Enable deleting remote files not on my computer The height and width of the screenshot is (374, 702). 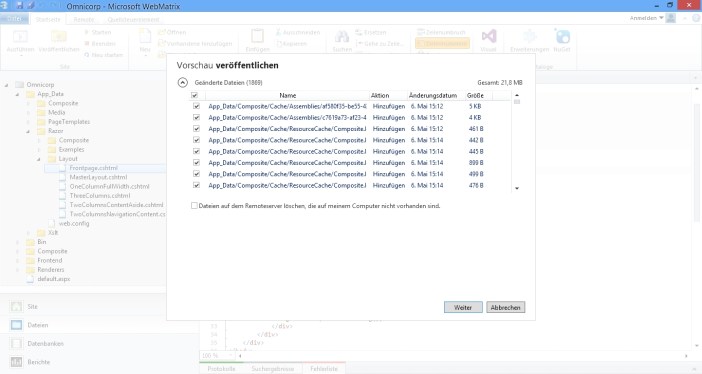pos(194,206)
